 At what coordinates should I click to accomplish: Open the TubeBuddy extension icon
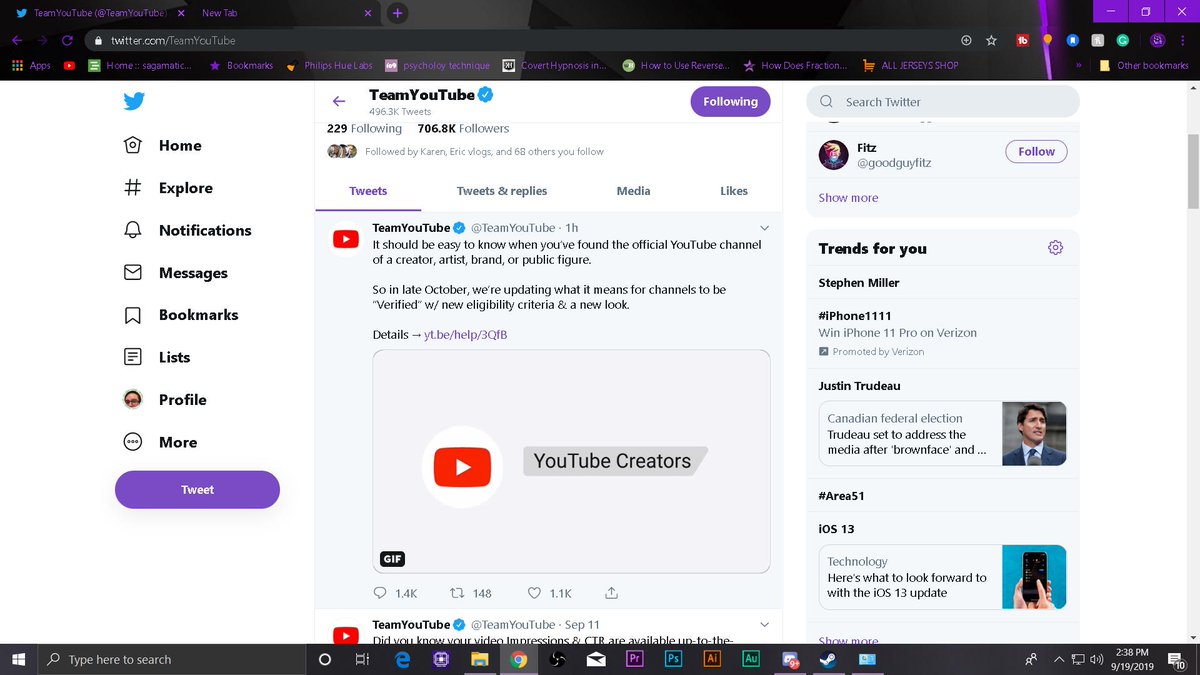(x=1022, y=40)
